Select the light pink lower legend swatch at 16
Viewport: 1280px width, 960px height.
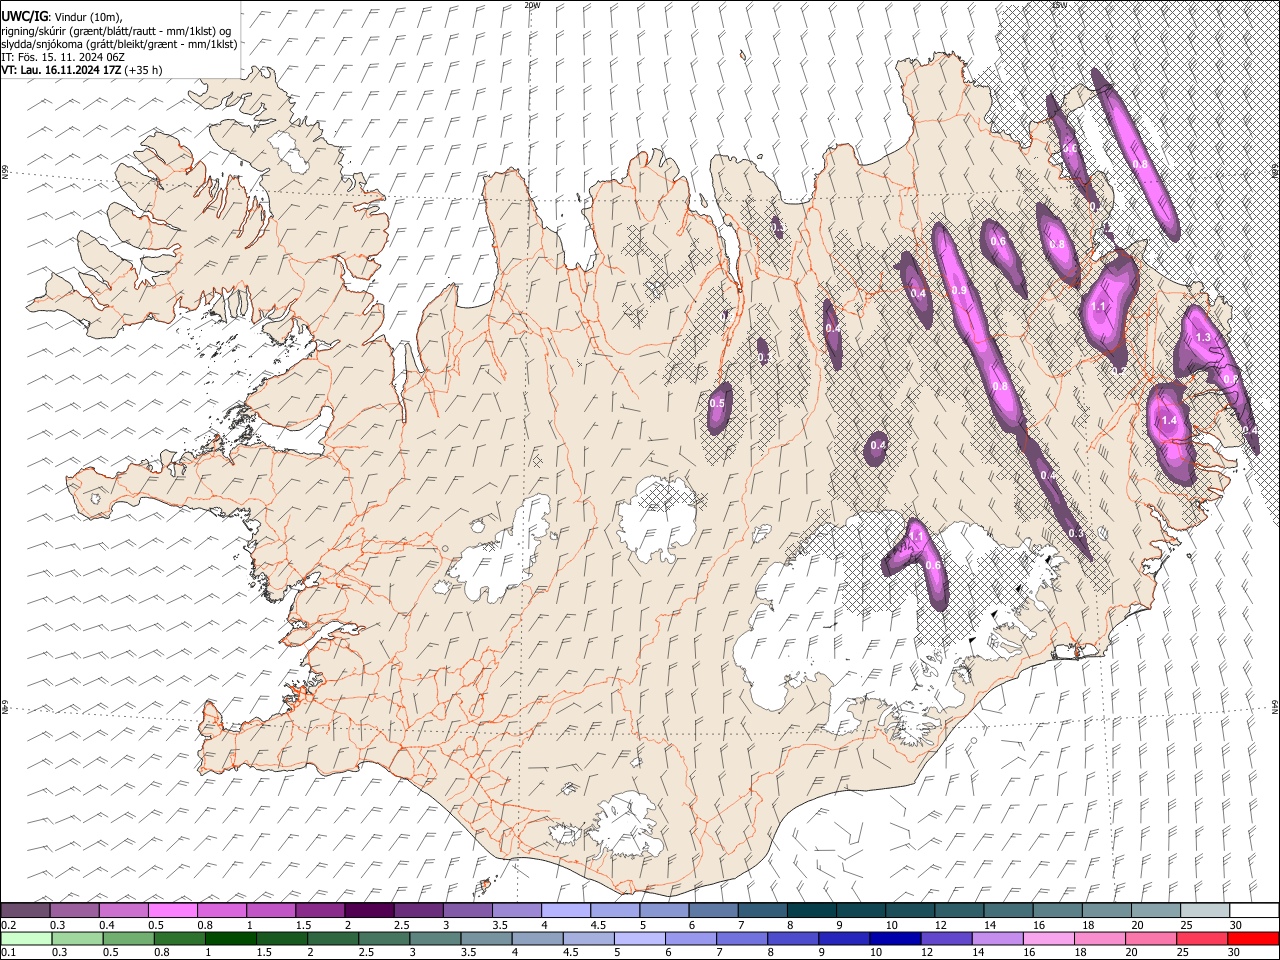point(1049,938)
